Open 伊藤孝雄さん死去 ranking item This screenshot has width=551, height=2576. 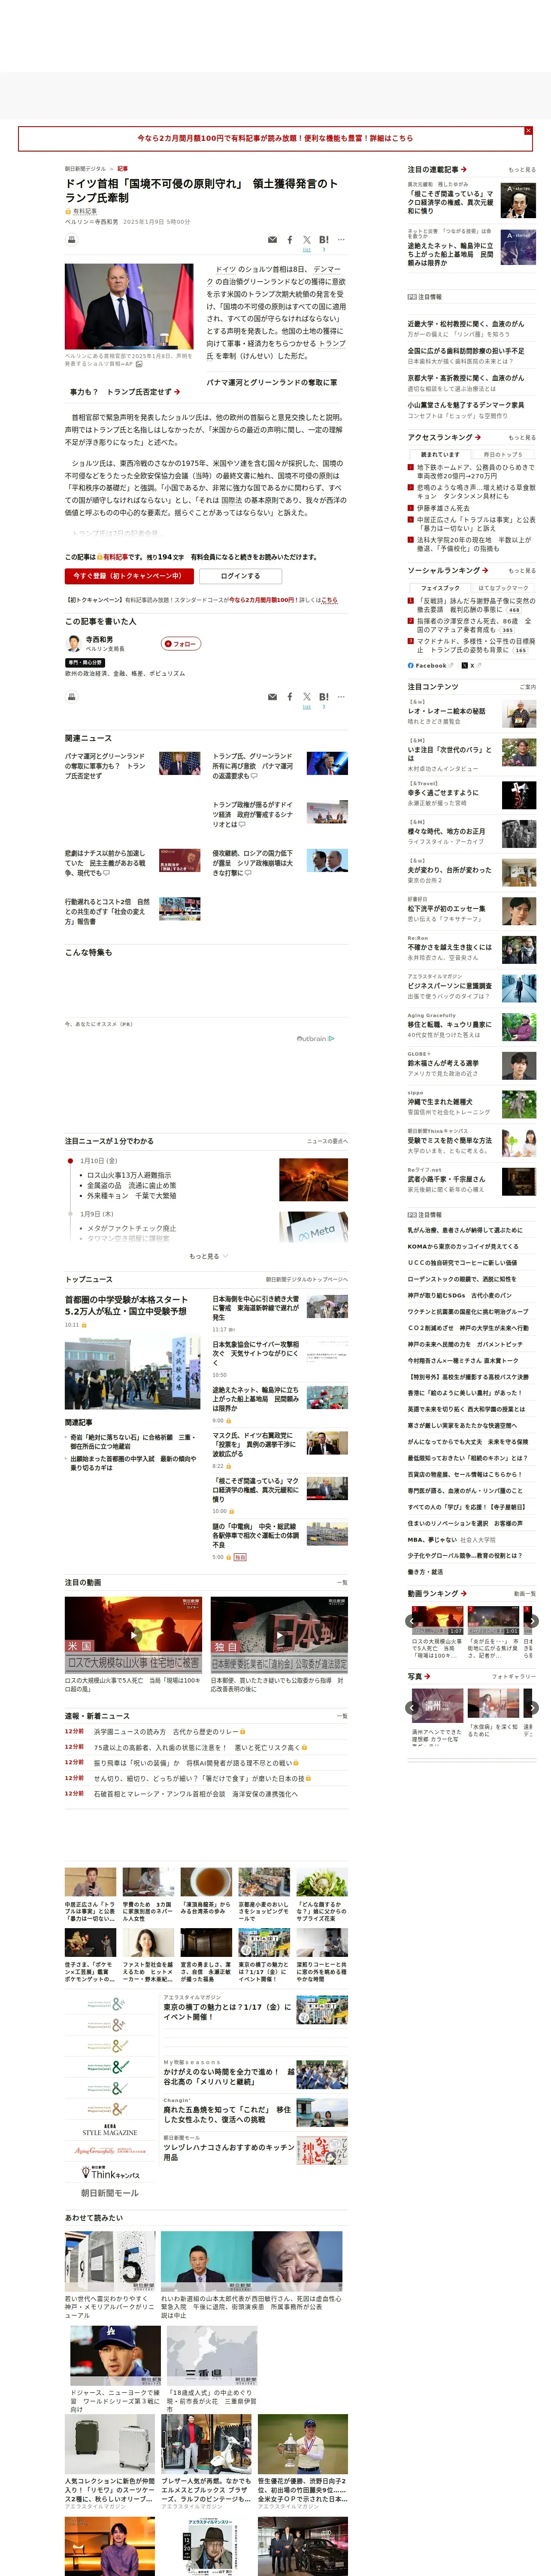pos(443,508)
